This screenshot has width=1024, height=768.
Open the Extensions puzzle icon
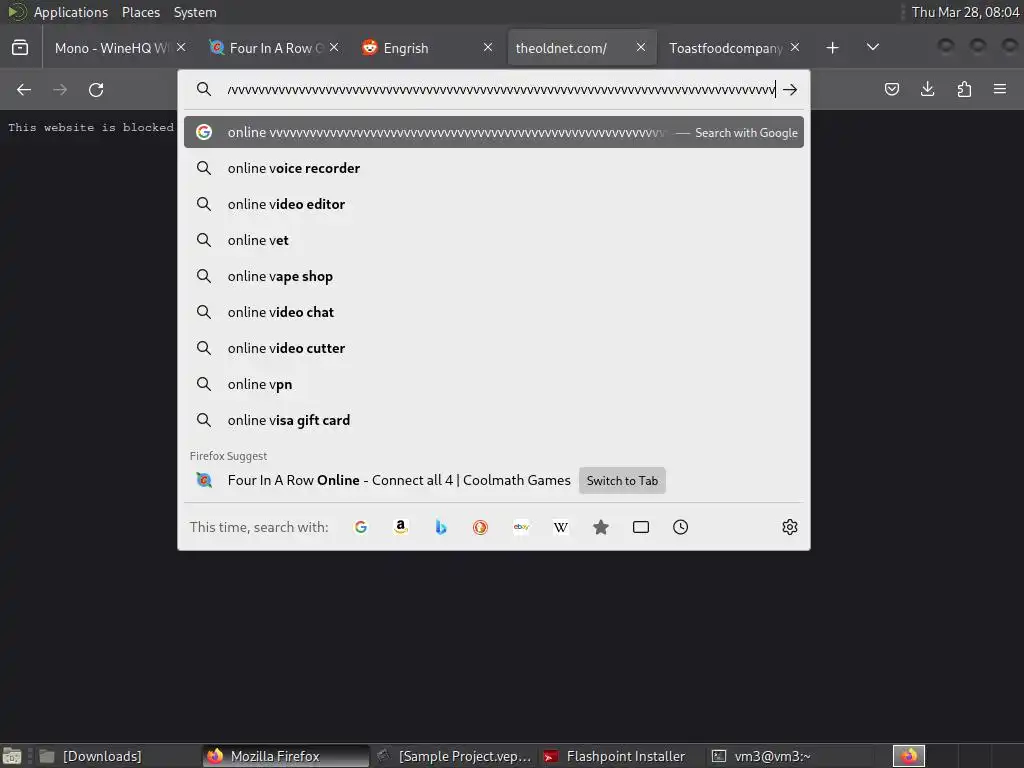click(x=964, y=89)
